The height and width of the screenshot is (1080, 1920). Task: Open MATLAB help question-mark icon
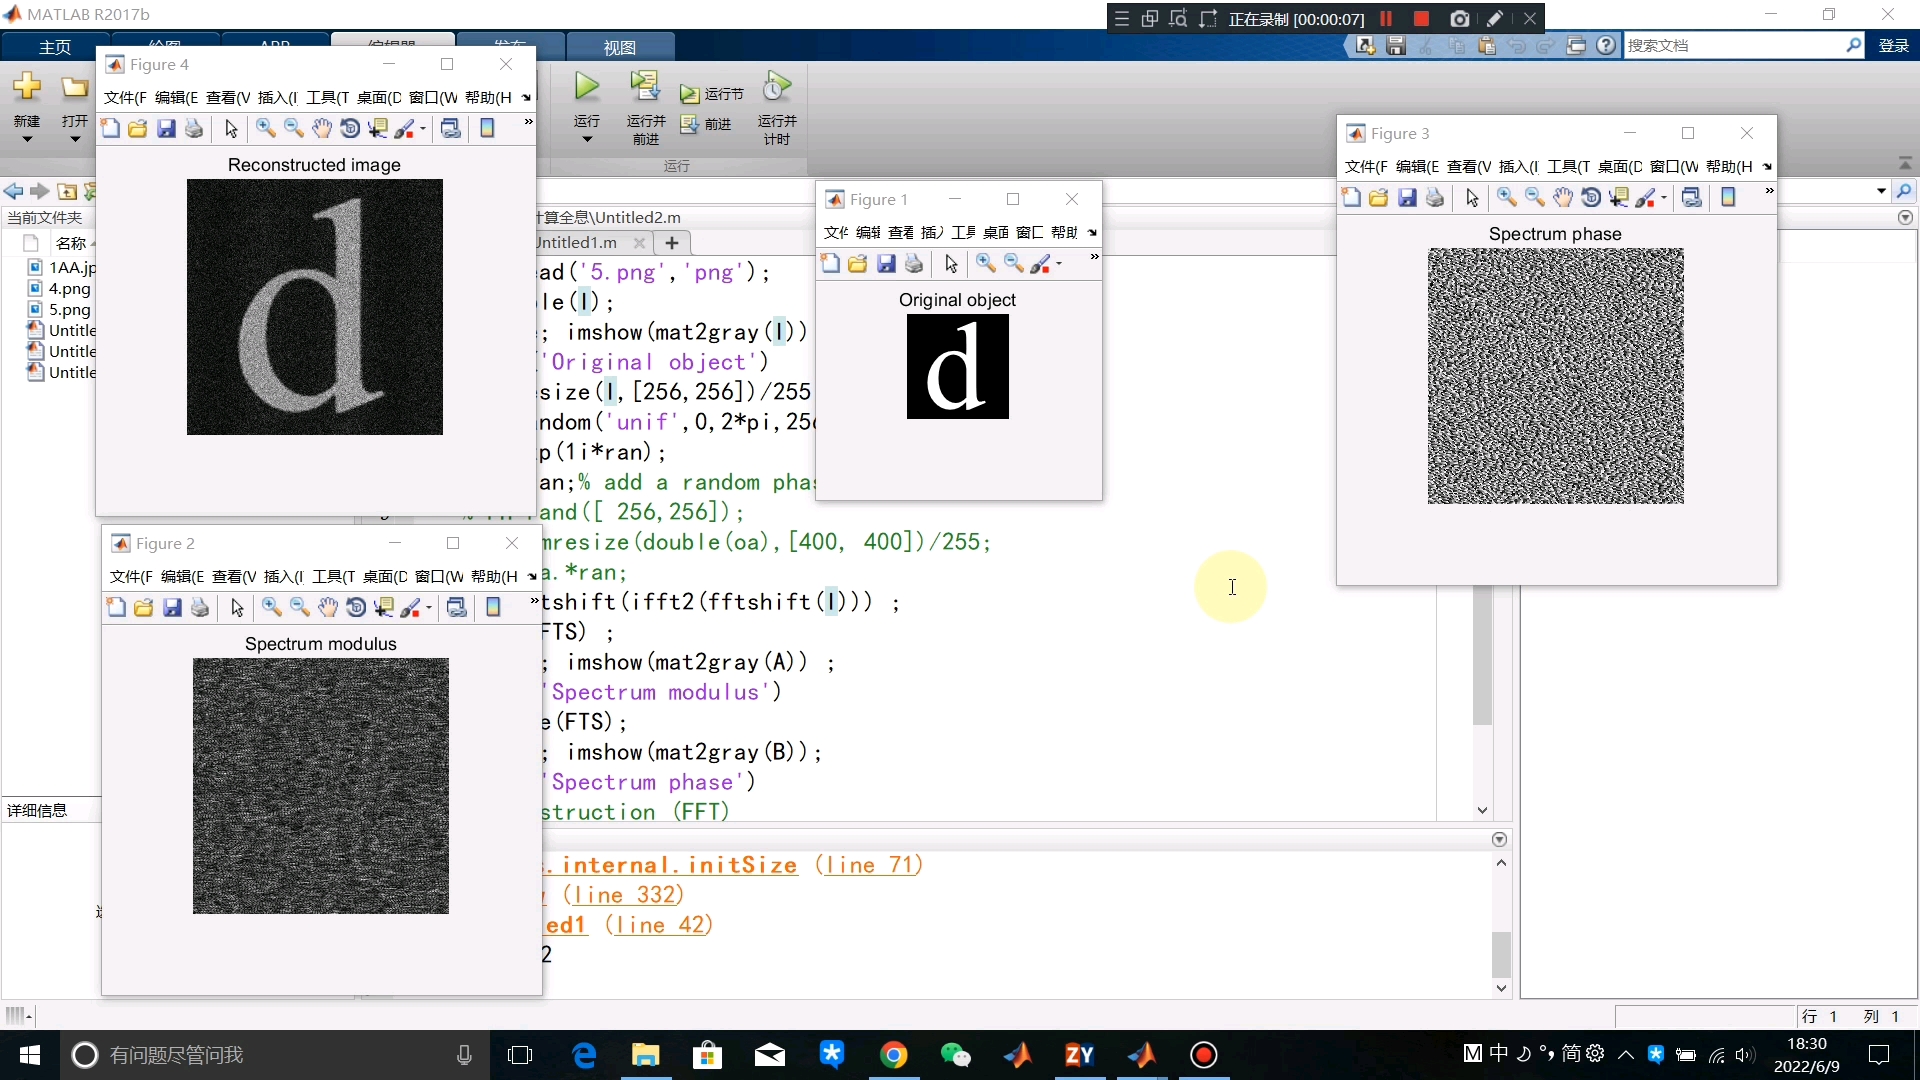[1606, 45]
